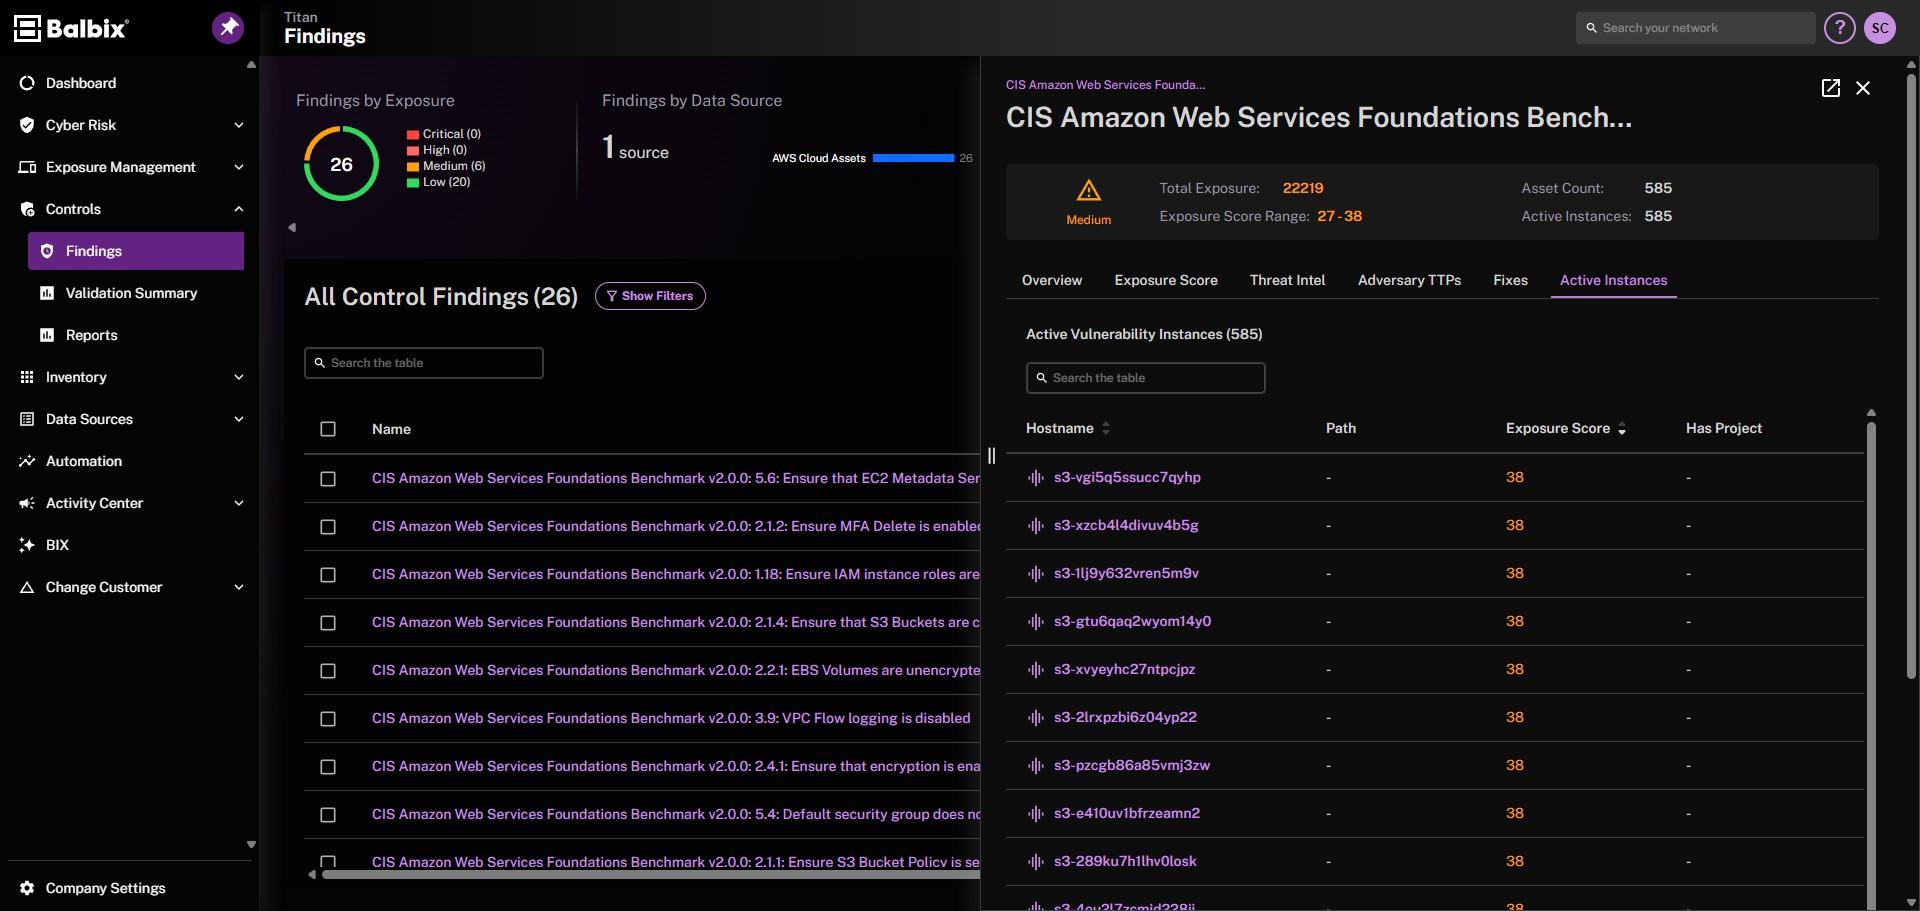Click the All Control Findings search field
The height and width of the screenshot is (911, 1920).
(424, 363)
